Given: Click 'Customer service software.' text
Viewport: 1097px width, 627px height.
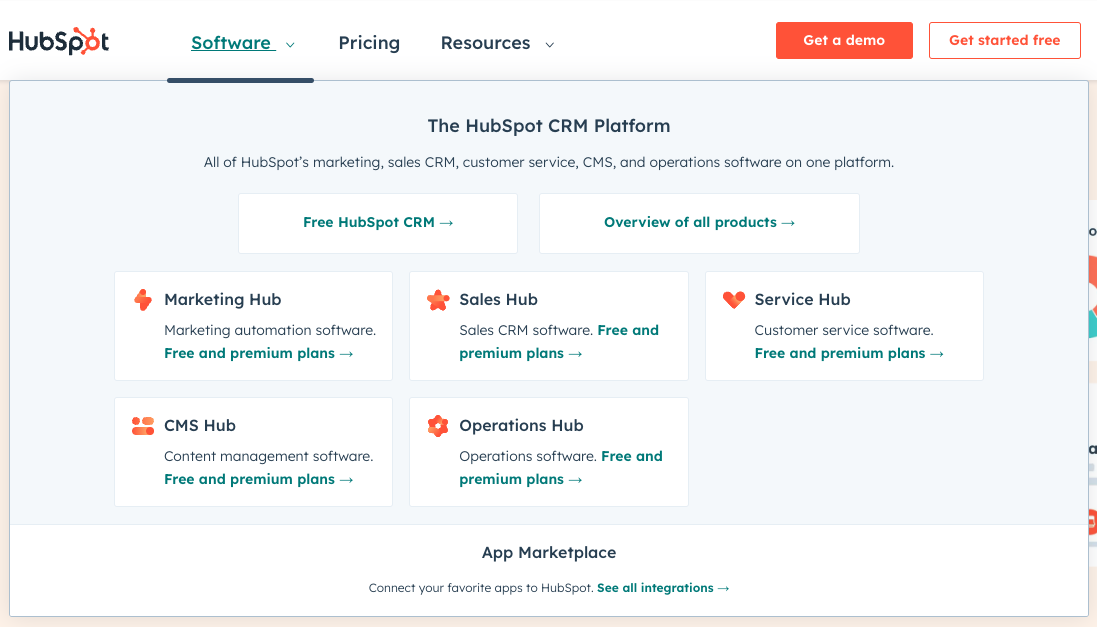Looking at the screenshot, I should [x=844, y=330].
